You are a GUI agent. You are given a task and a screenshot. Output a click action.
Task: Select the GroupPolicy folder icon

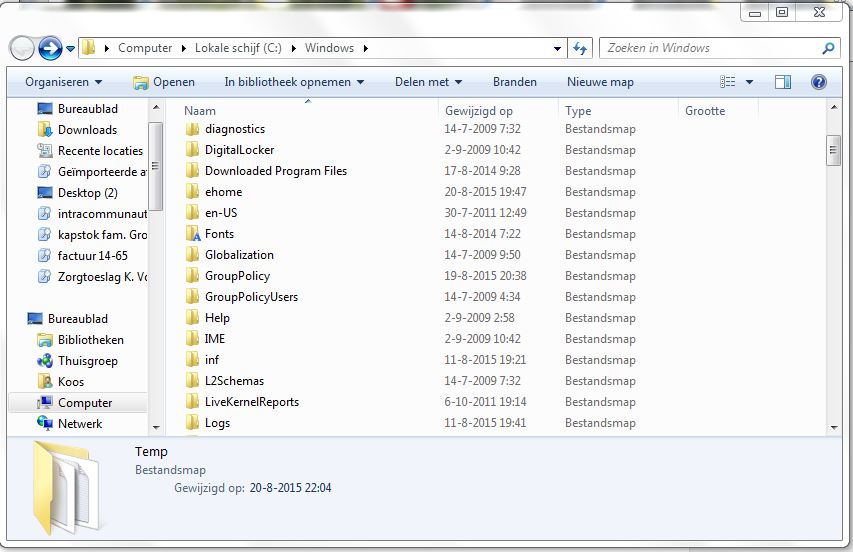point(192,276)
